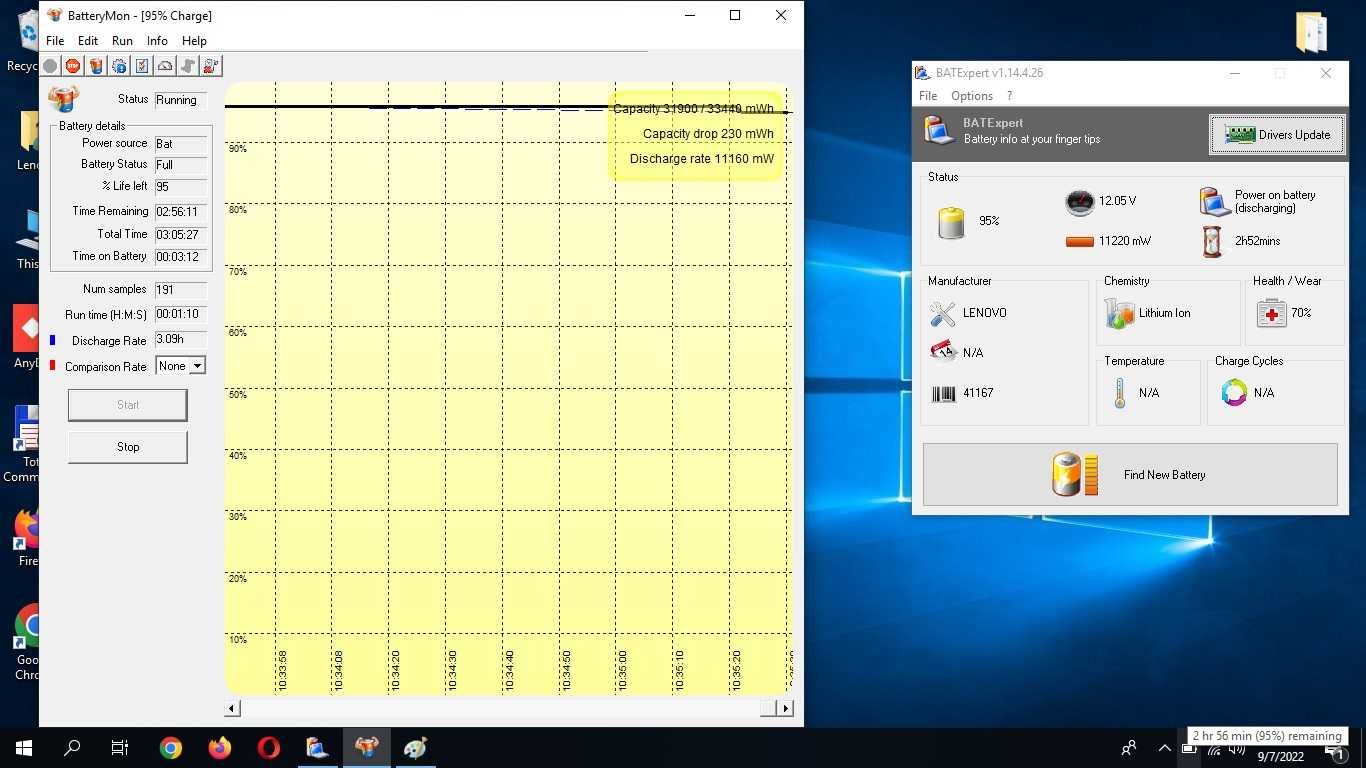The height and width of the screenshot is (768, 1366).
Task: Click the laptop power-on-battery icon
Action: coord(1215,201)
